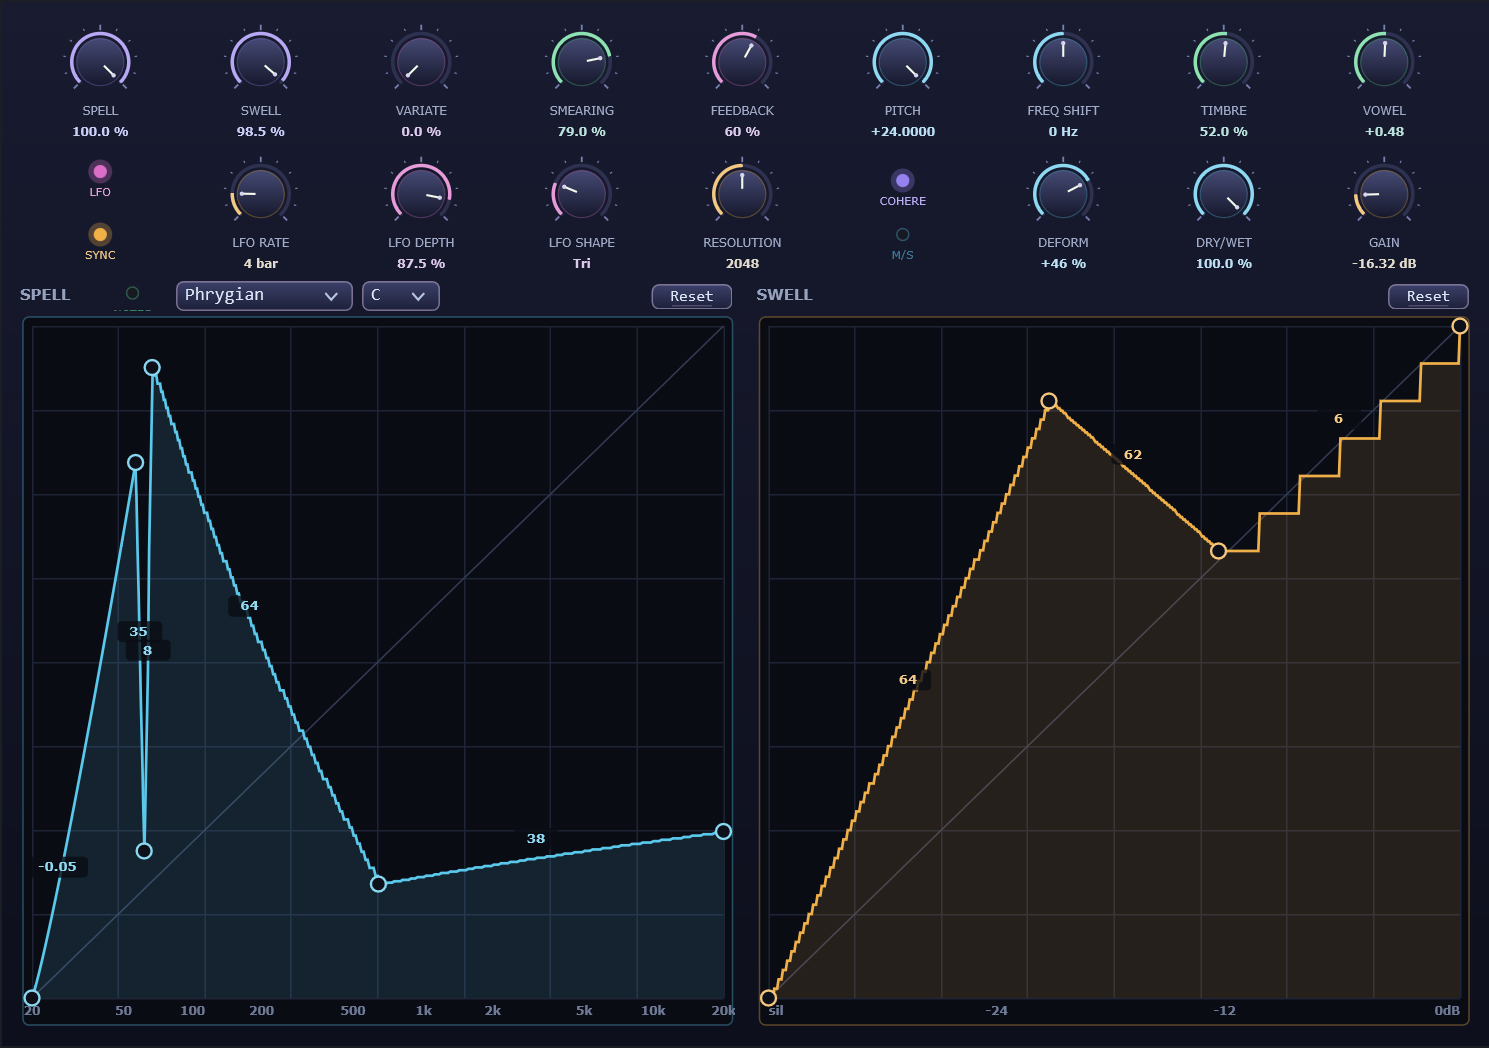
Task: Click the FREQ SHIFT knob
Action: pos(1063,61)
